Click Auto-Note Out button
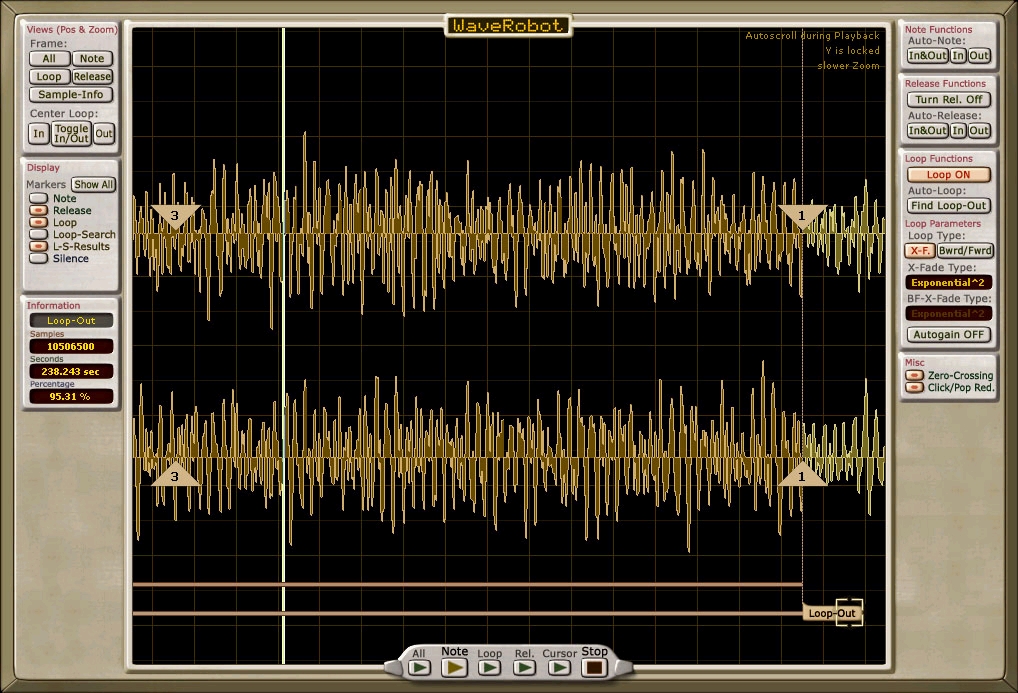This screenshot has height=693, width=1018. click(979, 56)
